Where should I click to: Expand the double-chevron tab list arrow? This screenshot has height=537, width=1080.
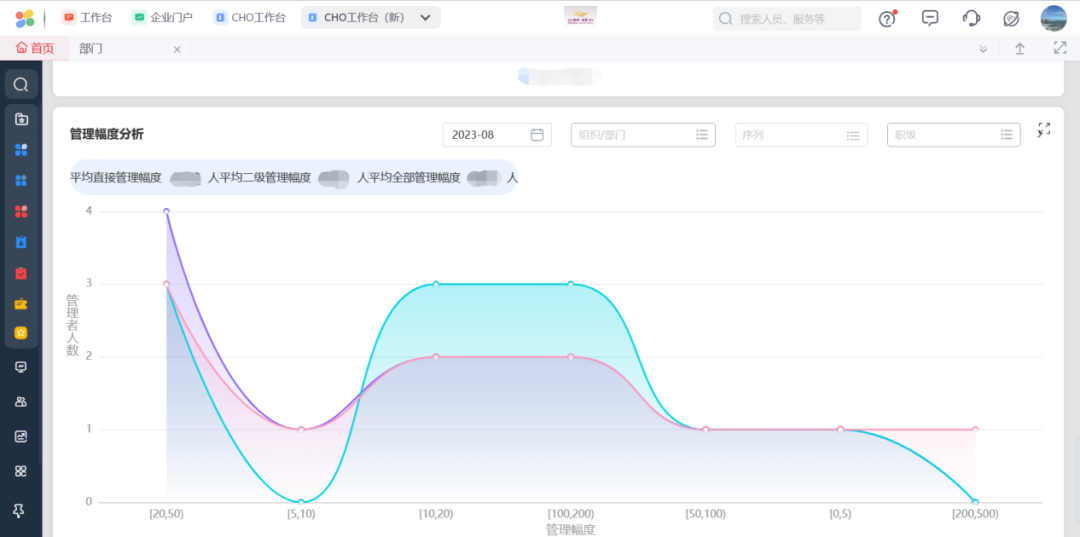coord(983,48)
